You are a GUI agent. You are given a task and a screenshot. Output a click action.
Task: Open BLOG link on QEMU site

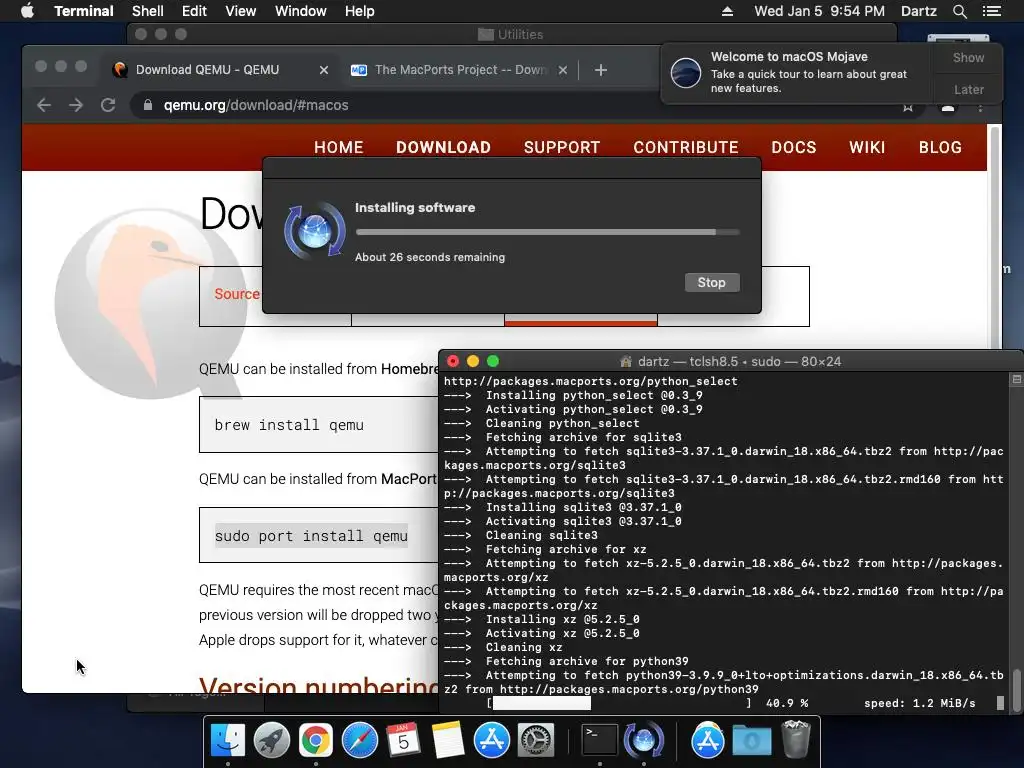point(940,148)
